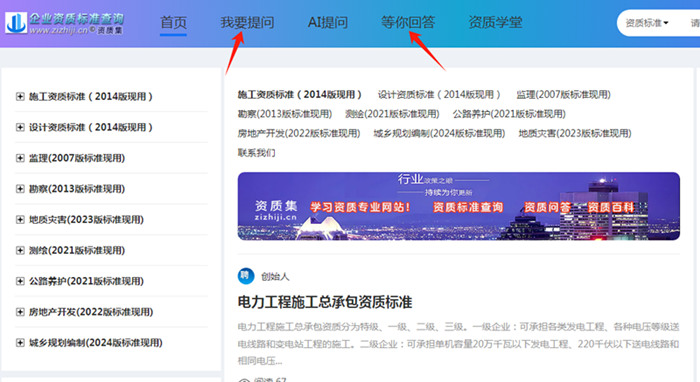
Task: Select sidebar item 设计资质标准（2014版现用）text
Action: coord(91,127)
